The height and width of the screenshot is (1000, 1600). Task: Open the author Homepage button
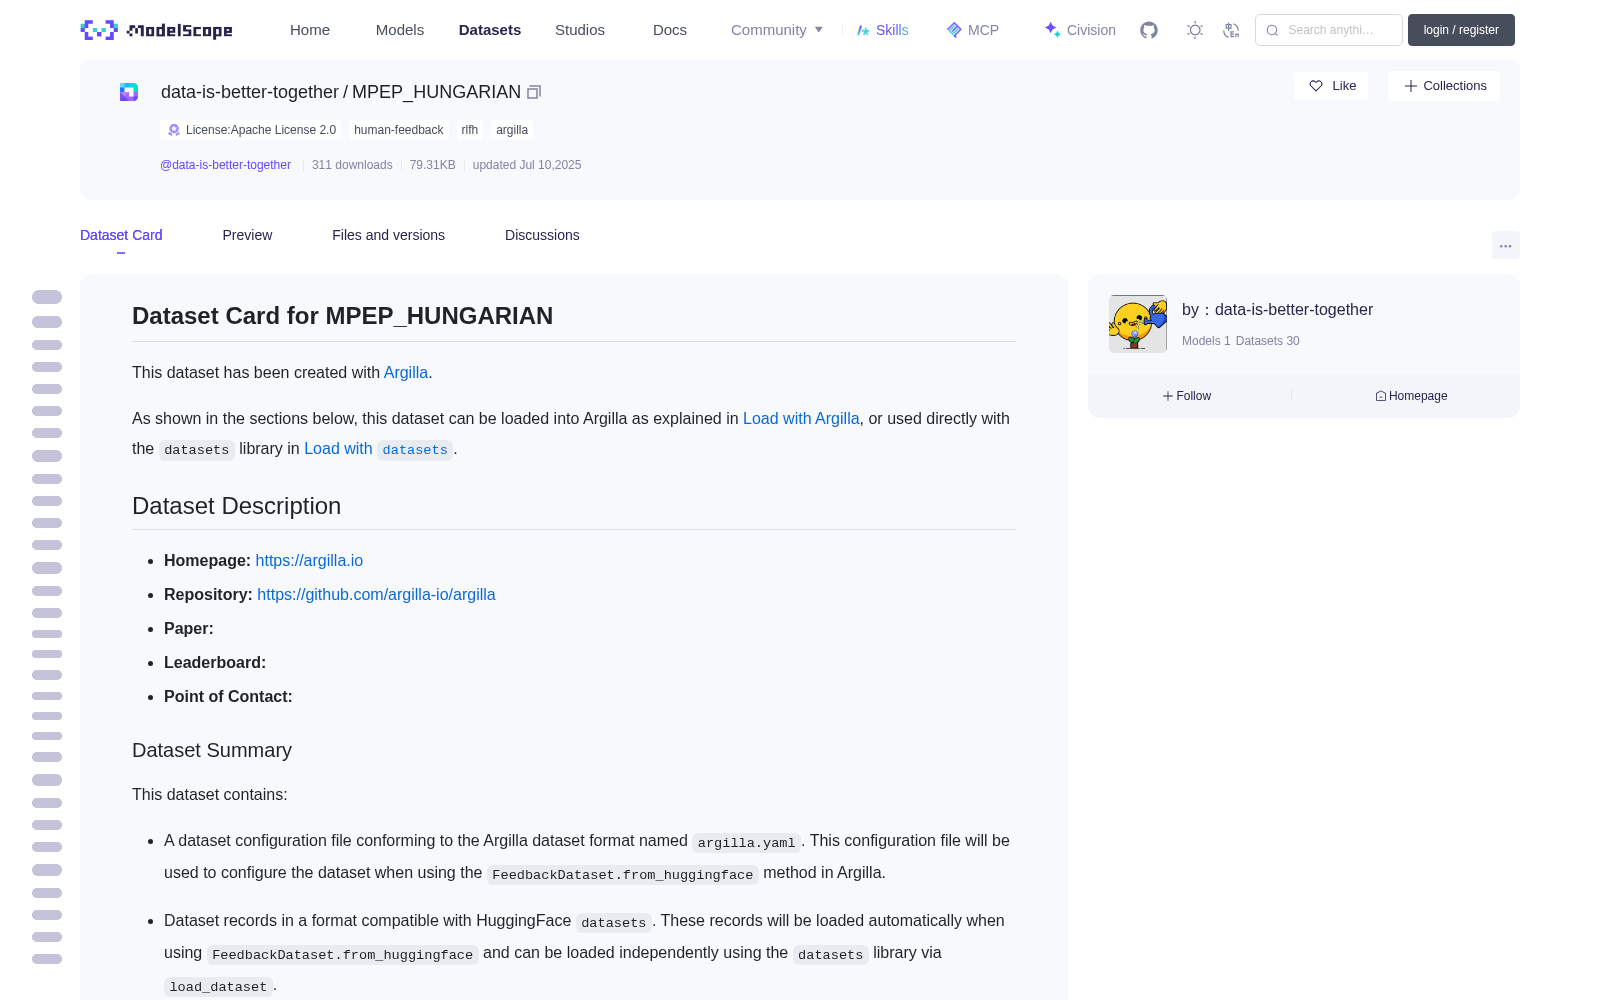point(1411,396)
